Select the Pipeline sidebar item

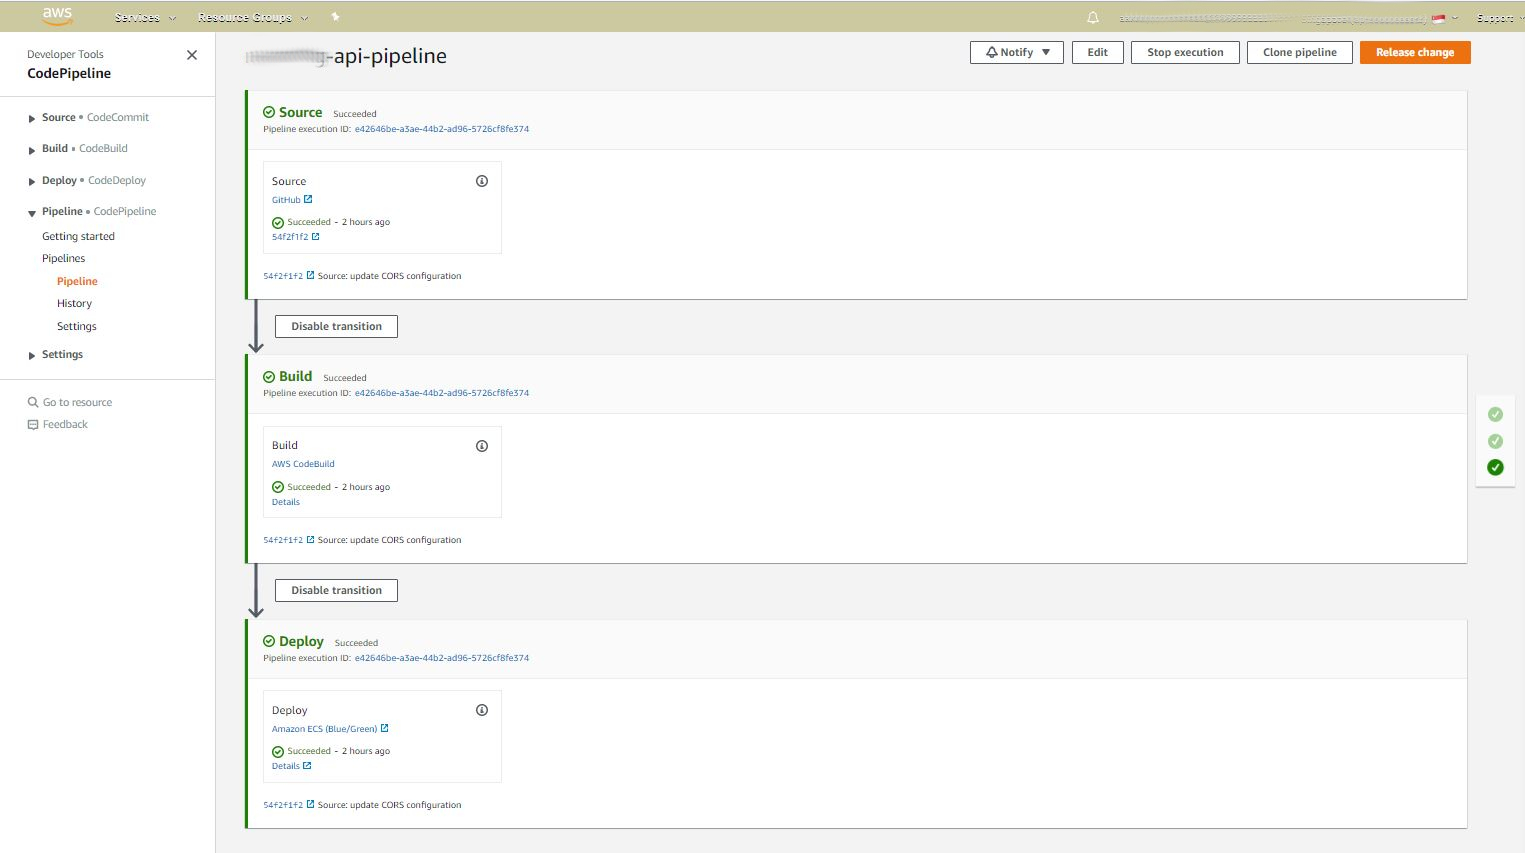[77, 281]
